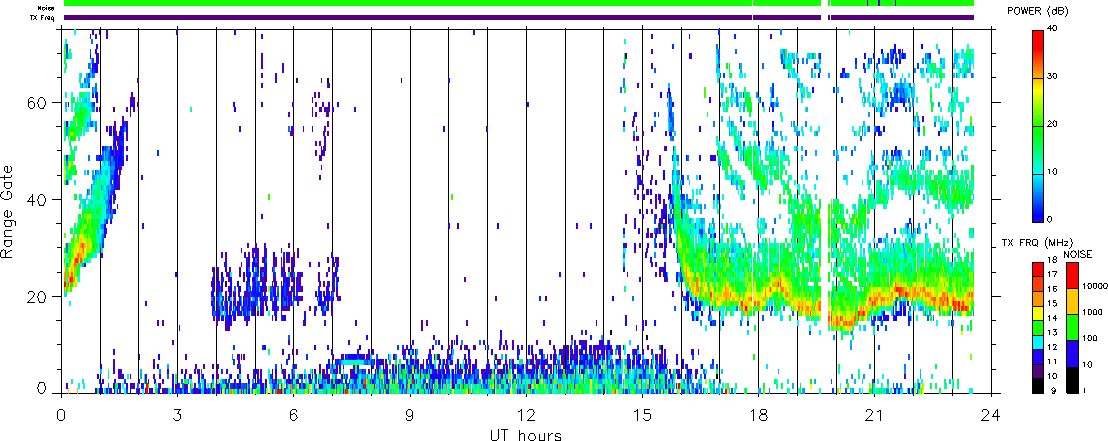1108x441 pixels.
Task: Select the black block in NOISE bar
Action: (x=1072, y=380)
